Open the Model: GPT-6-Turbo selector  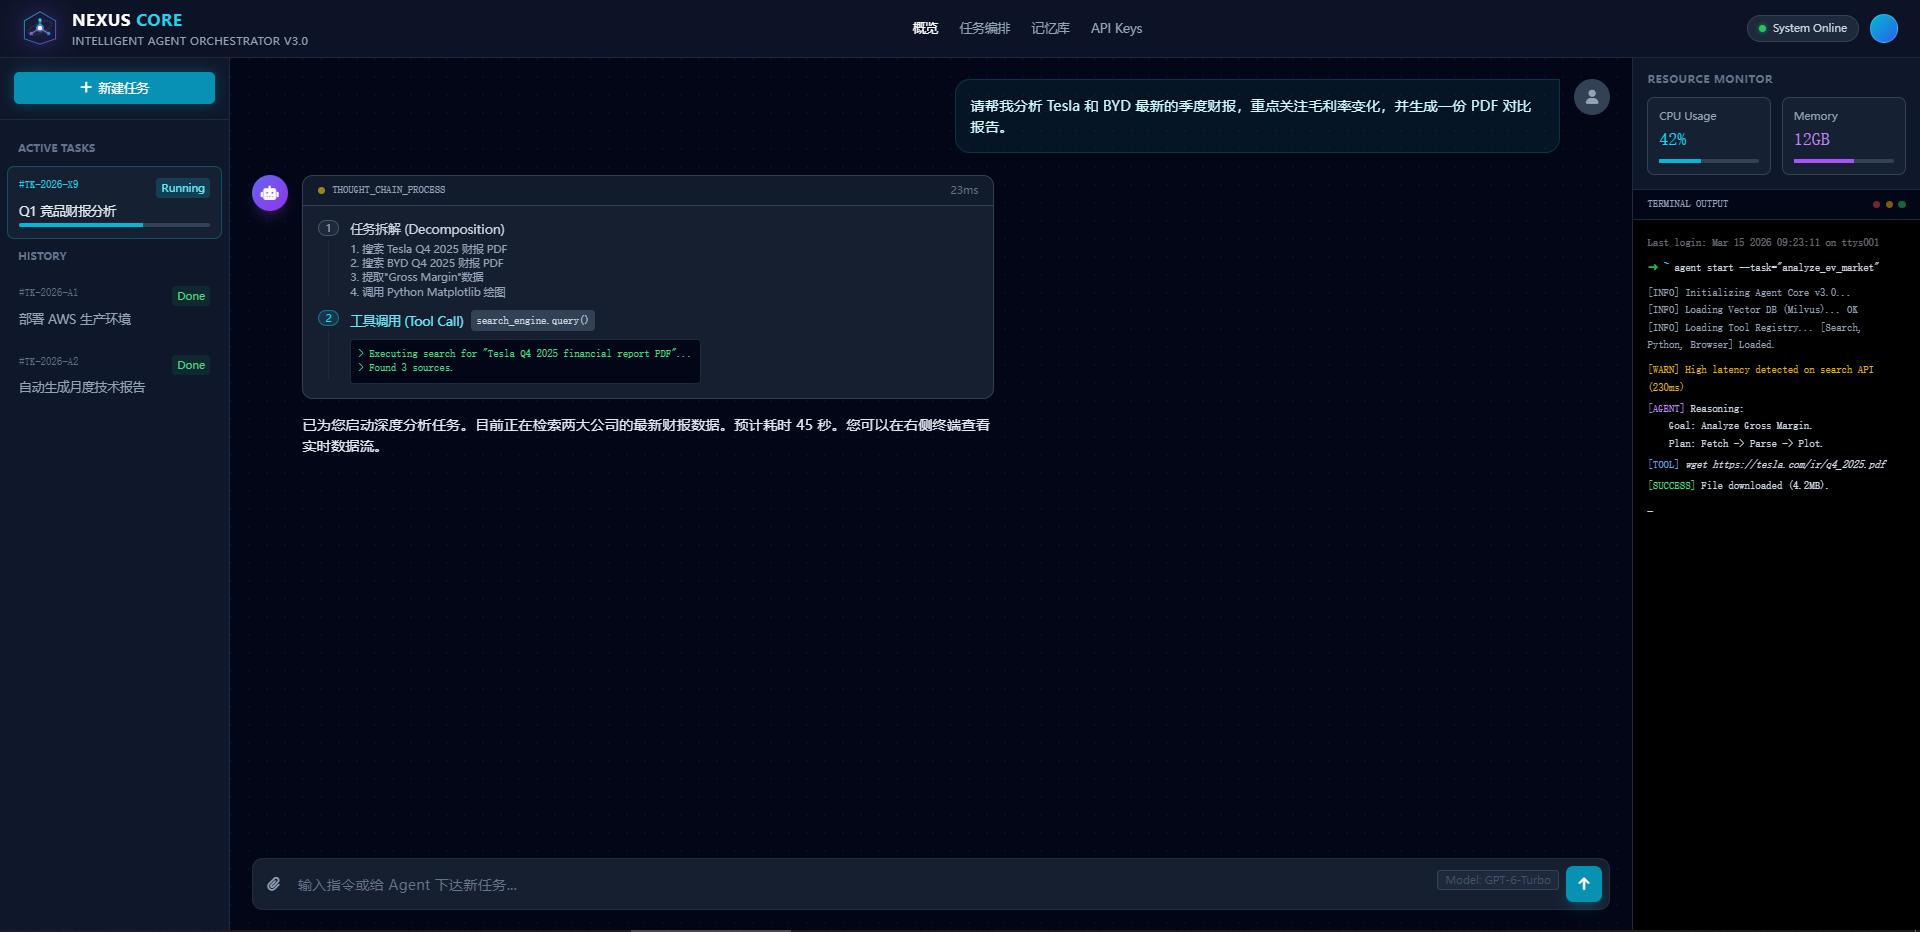click(x=1496, y=880)
